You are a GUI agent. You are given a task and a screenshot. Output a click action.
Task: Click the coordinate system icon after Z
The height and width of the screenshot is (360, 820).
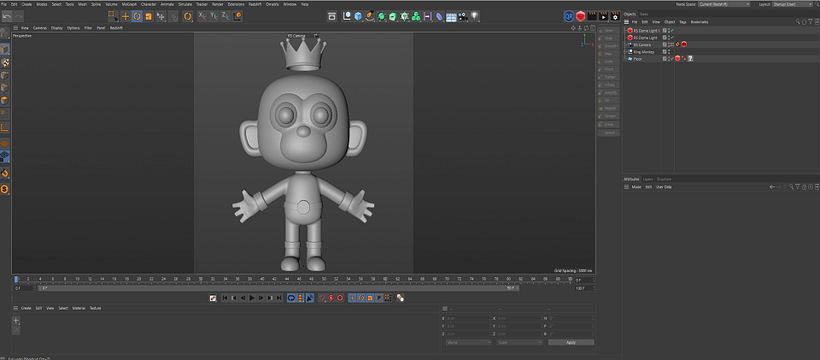[237, 16]
